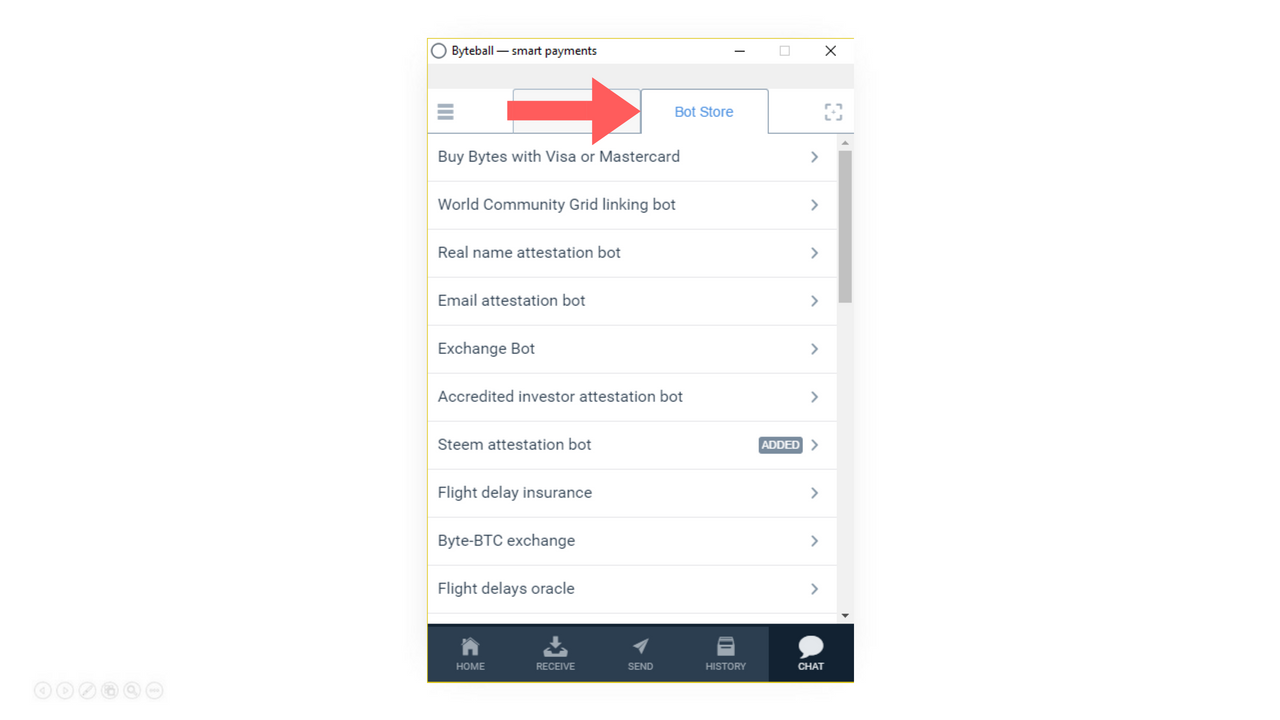1280x720 pixels.
Task: Open the History icon
Action: [x=726, y=654]
